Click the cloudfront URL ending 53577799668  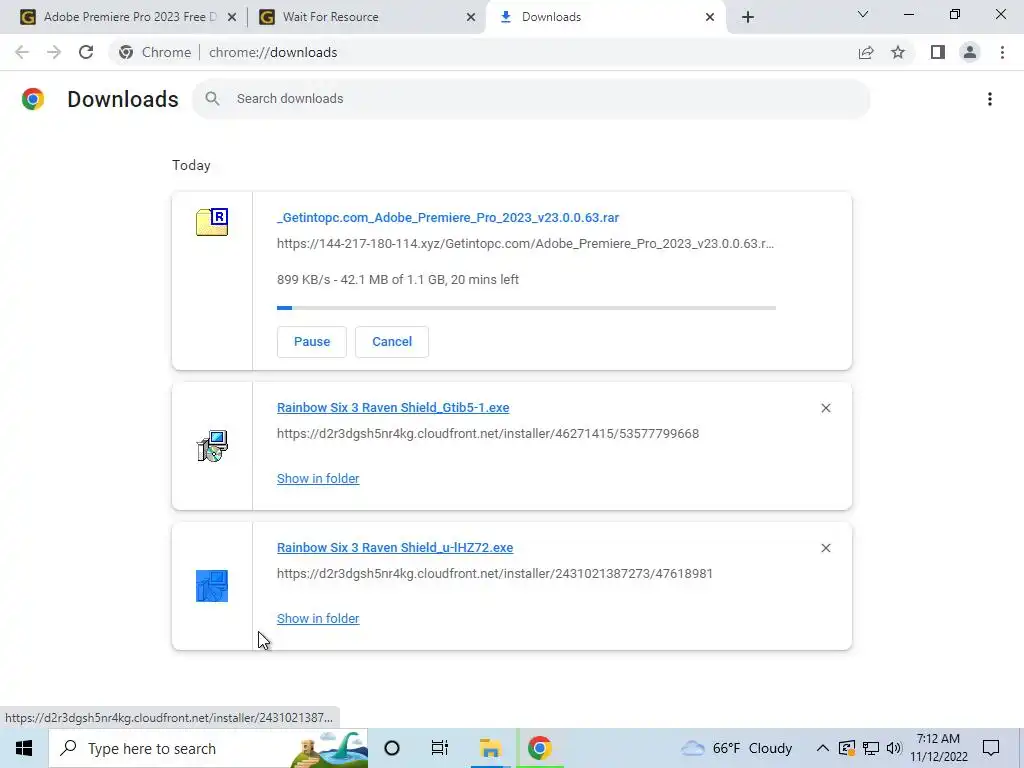pyautogui.click(x=488, y=434)
